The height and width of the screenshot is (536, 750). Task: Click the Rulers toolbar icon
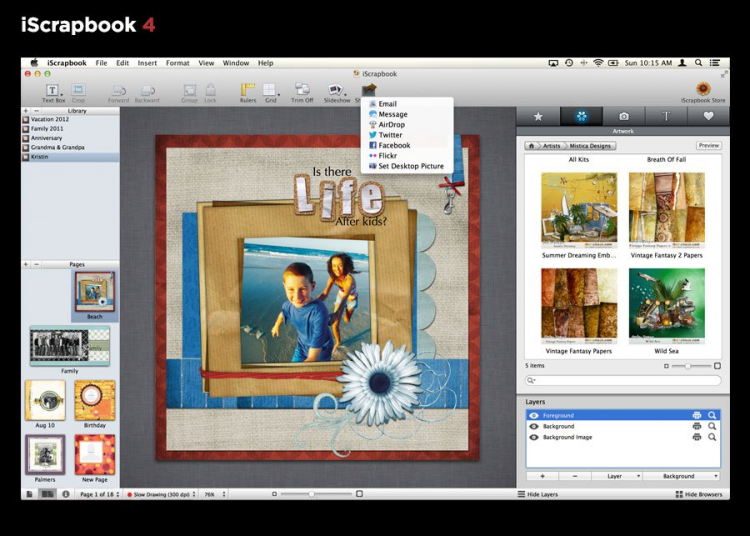click(248, 91)
